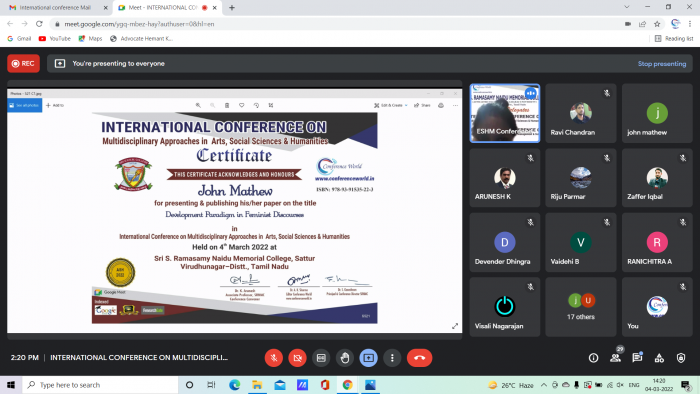The width and height of the screenshot is (700, 394).
Task: Click the Windows search box
Action: pyautogui.click(x=100, y=385)
